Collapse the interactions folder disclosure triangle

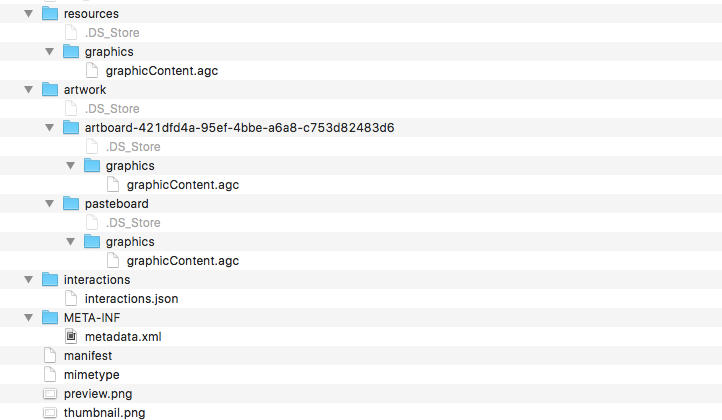[x=28, y=280]
